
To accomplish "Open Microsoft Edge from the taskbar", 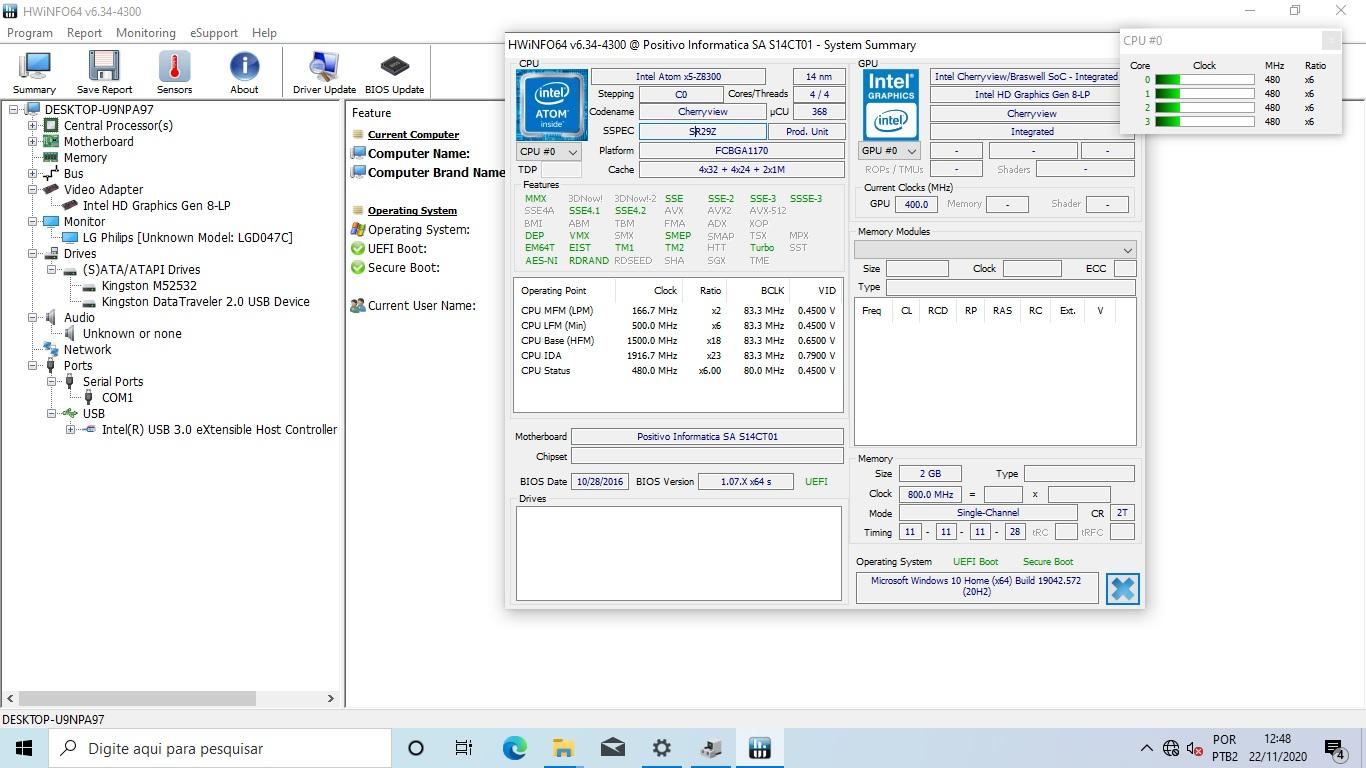I will click(x=514, y=748).
